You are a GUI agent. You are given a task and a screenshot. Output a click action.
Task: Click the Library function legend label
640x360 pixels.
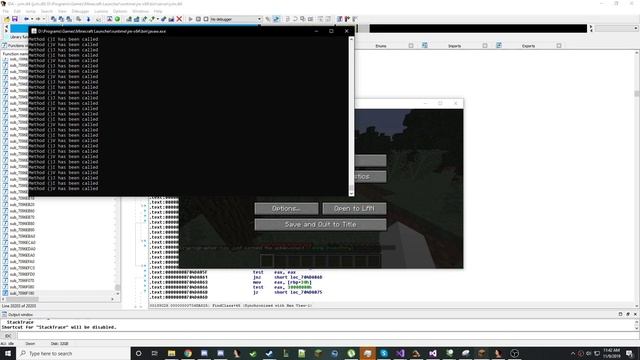18,37
